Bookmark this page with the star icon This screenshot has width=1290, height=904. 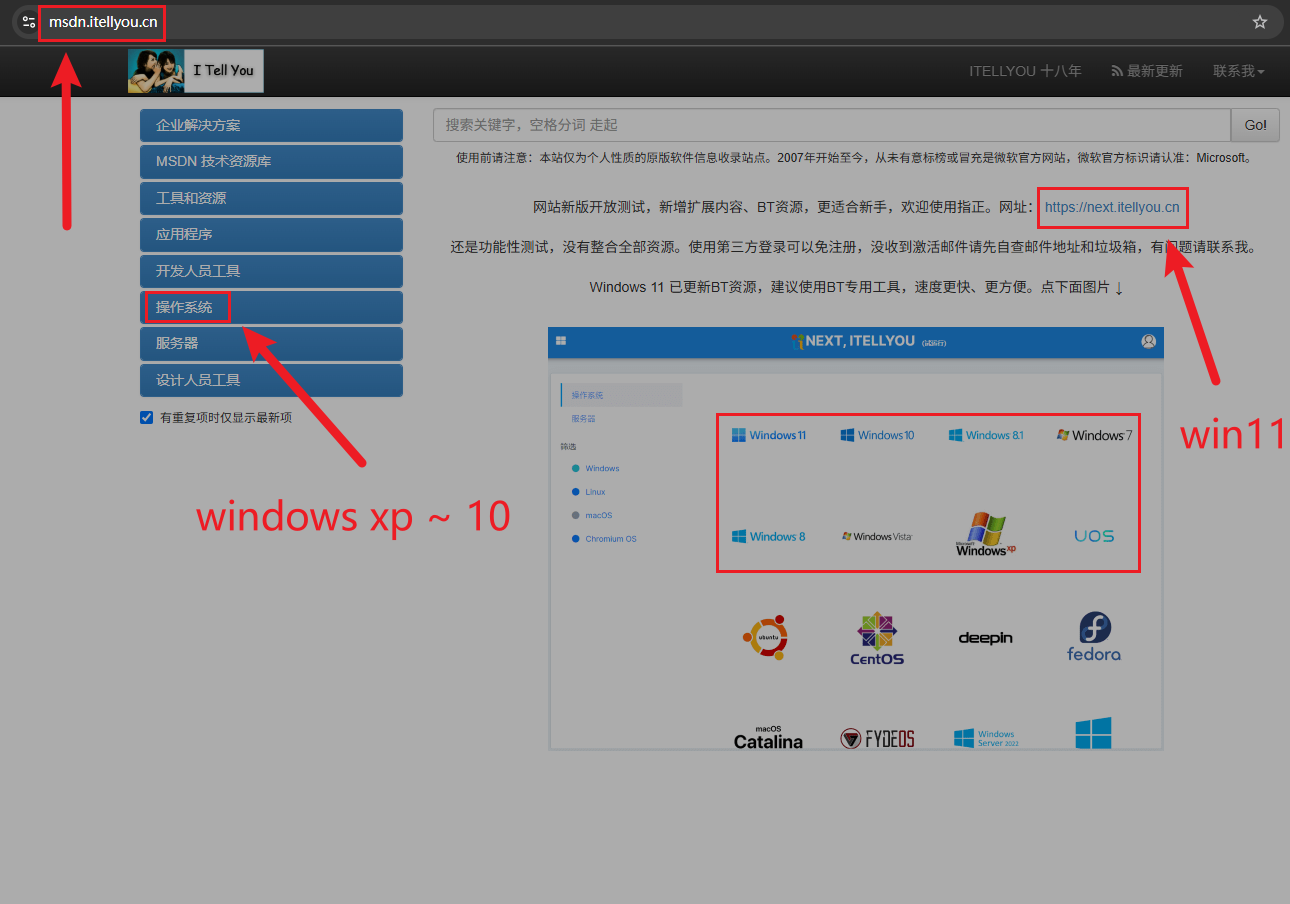coord(1260,22)
